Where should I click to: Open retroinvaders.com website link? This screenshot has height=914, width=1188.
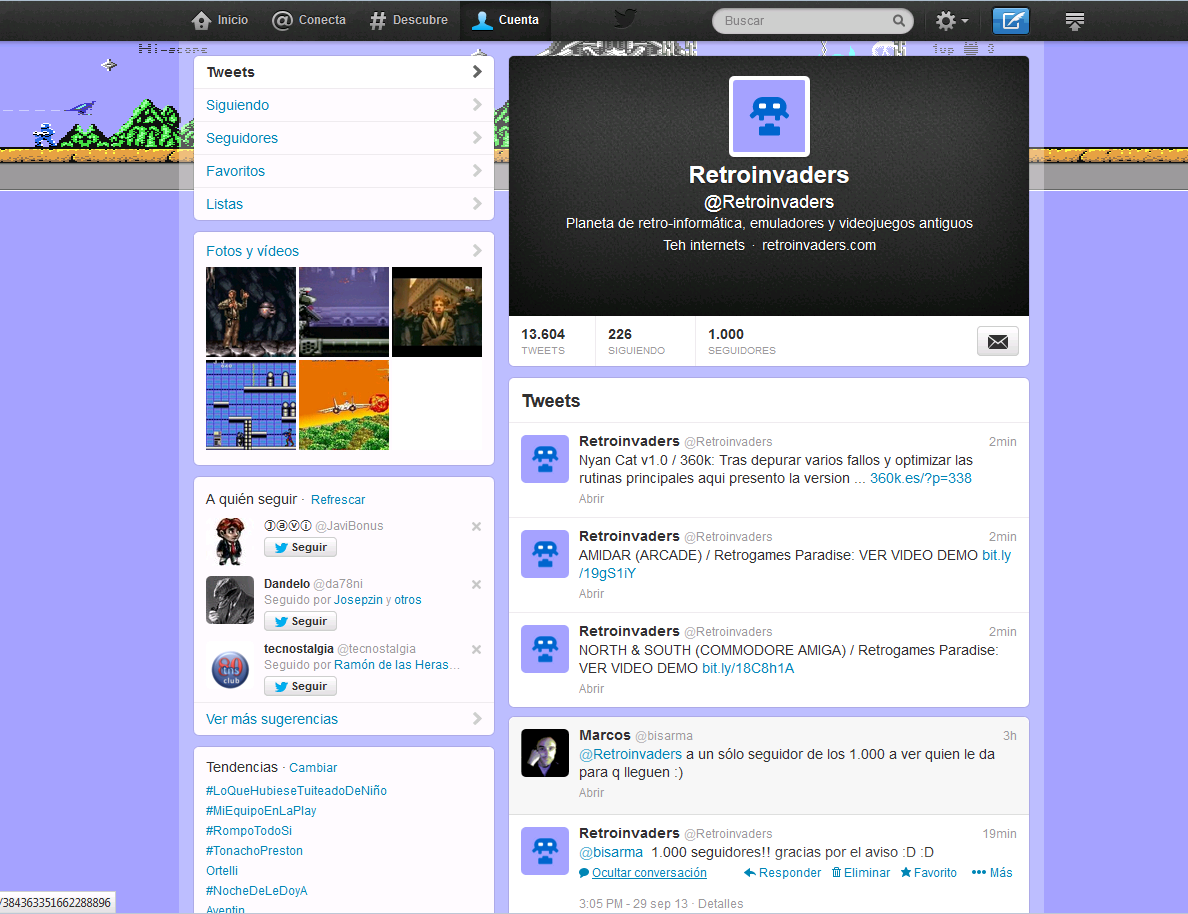(x=818, y=246)
